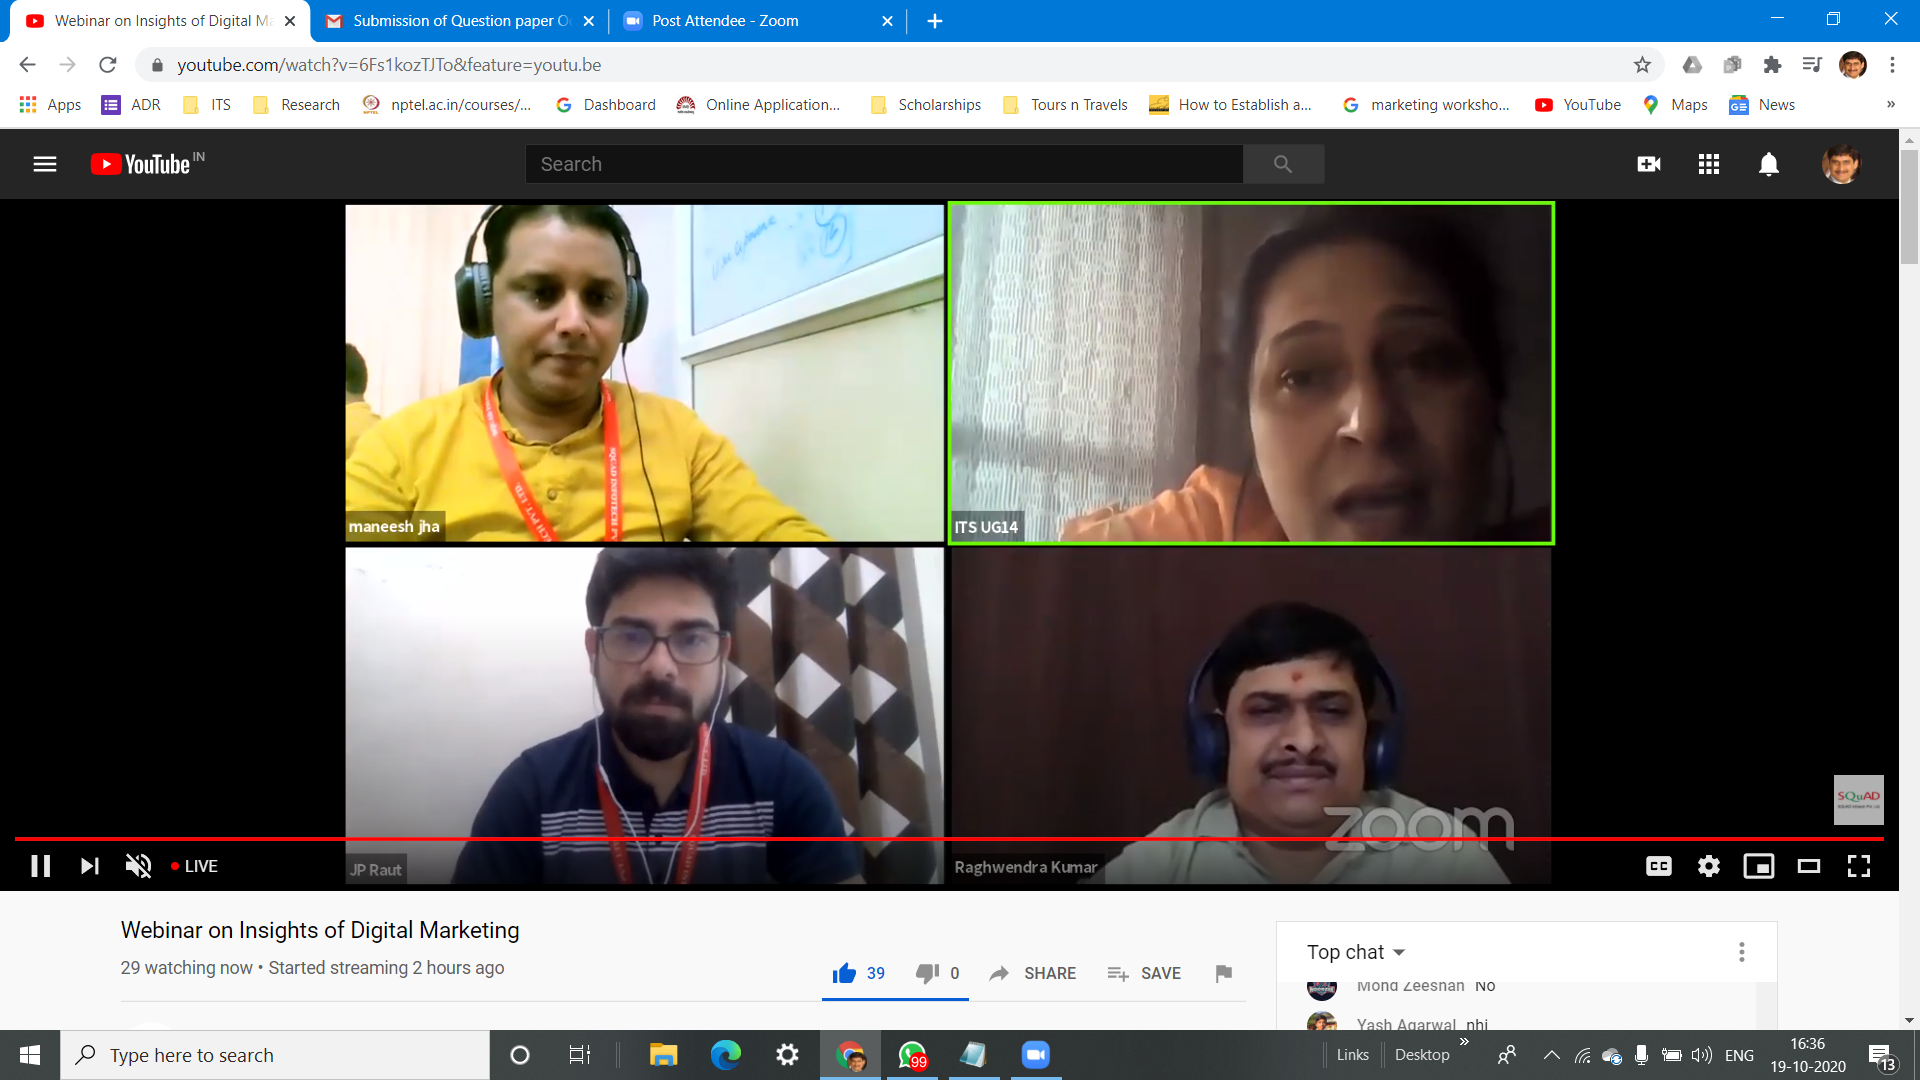Dislike the webinar video
Screen dimensions: 1920x1080
coord(938,973)
